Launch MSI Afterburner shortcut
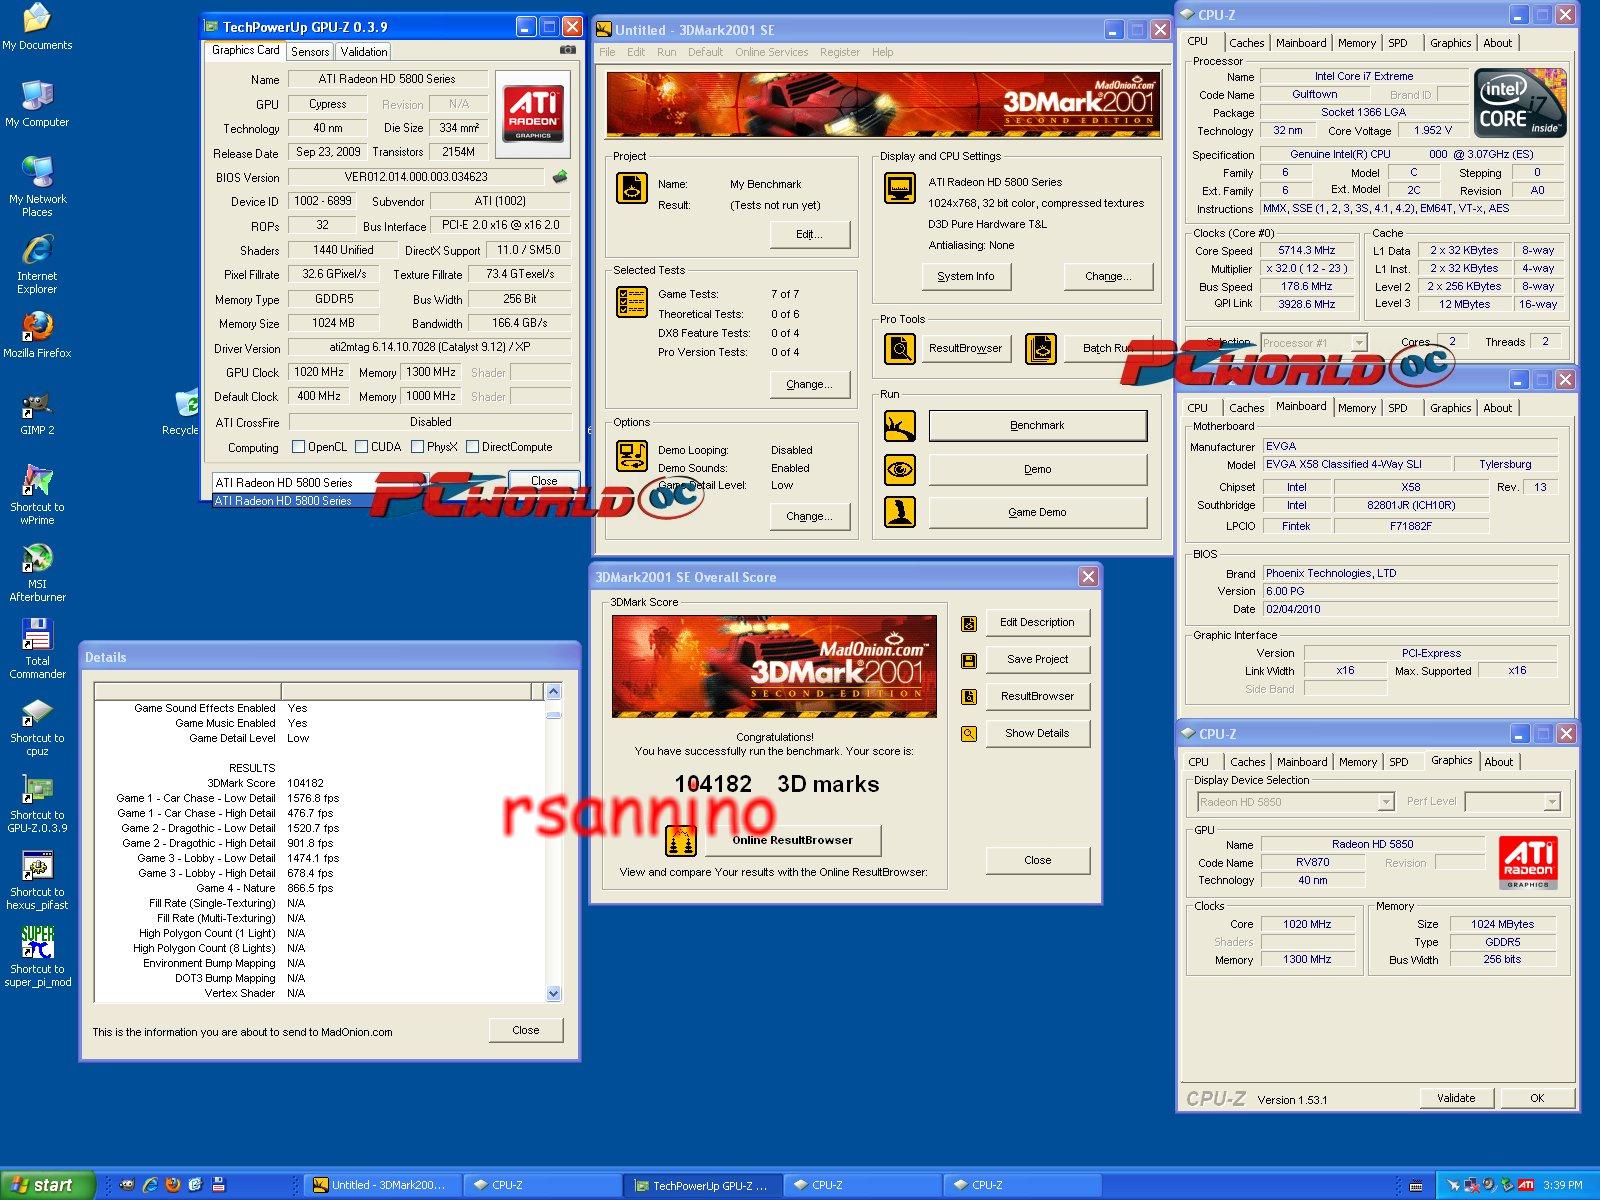 click(x=37, y=571)
